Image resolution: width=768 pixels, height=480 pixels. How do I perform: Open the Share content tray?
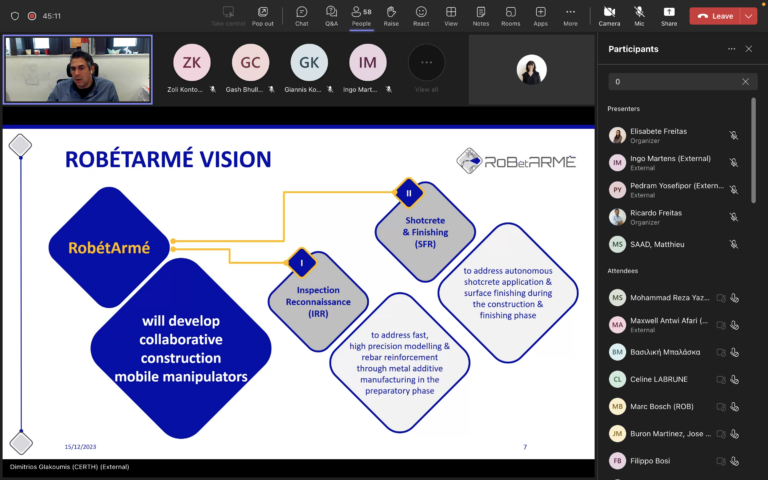(x=669, y=16)
